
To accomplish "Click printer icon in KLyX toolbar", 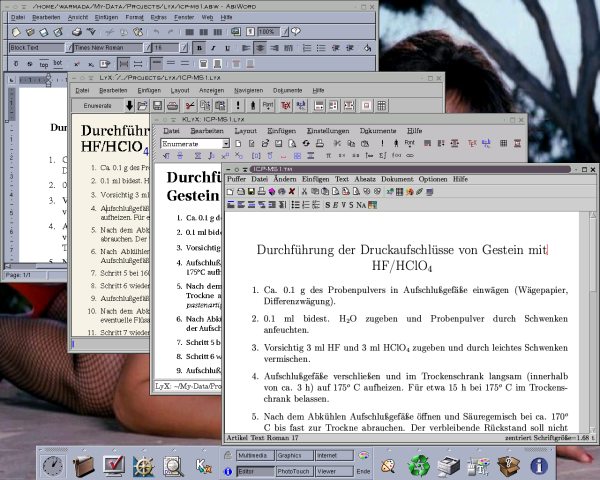I will tap(320, 144).
